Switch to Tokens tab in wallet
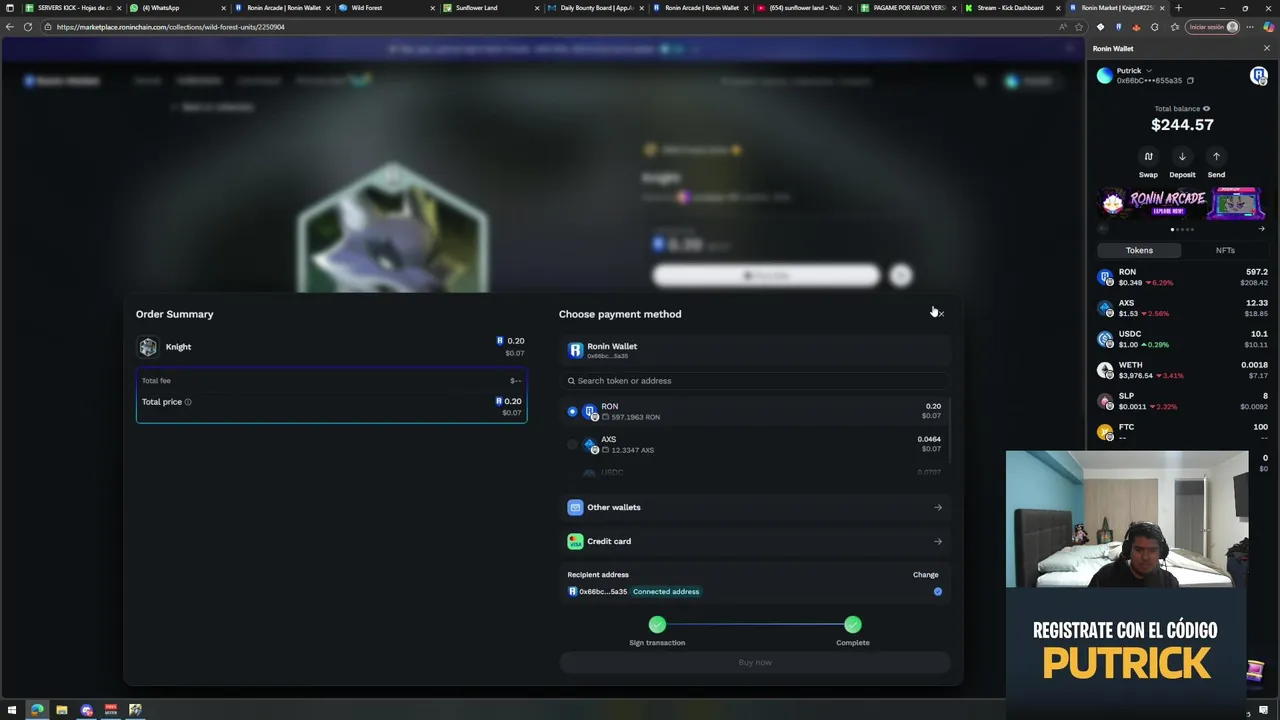This screenshot has width=1280, height=720. (x=1139, y=250)
